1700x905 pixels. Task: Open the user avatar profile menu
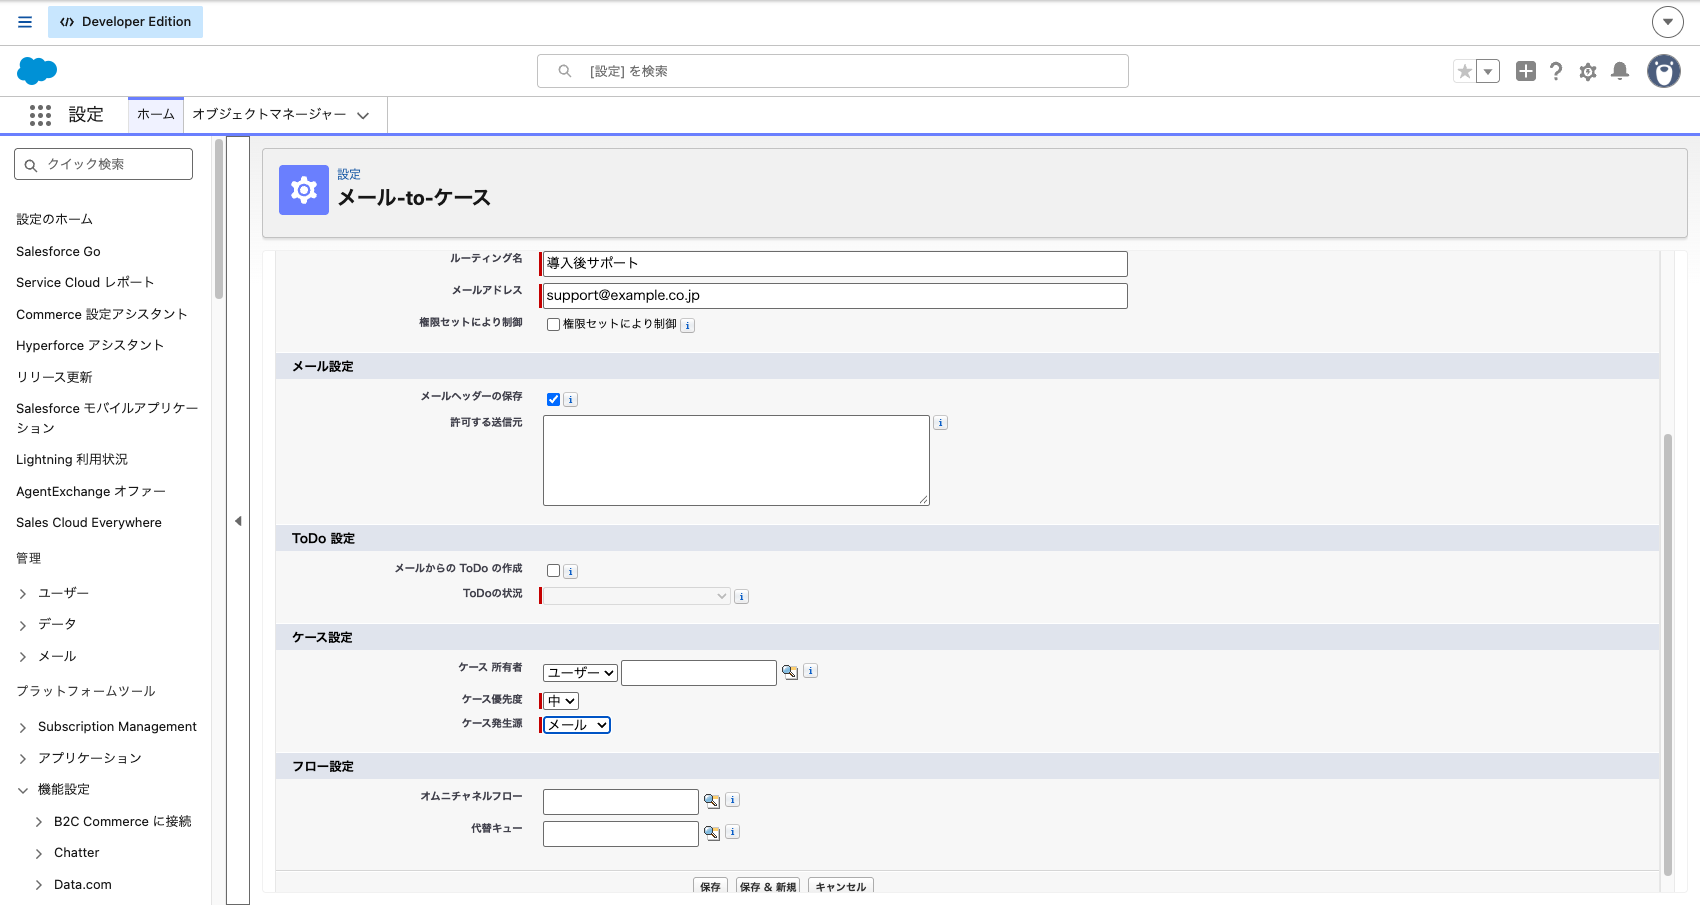coord(1664,71)
